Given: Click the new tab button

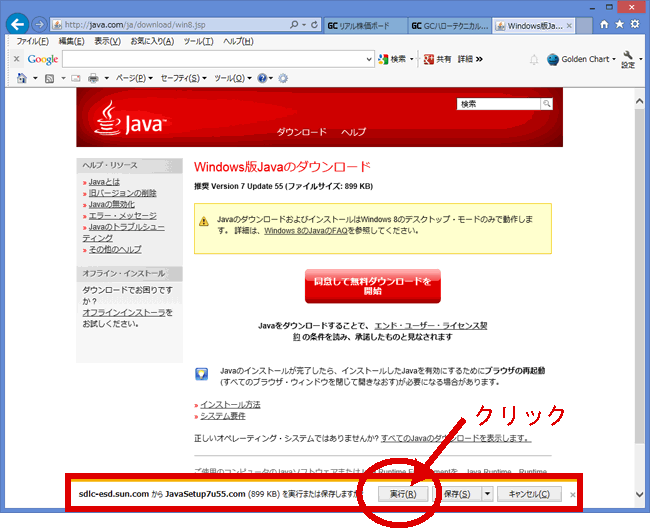Looking at the screenshot, I should click(584, 26).
